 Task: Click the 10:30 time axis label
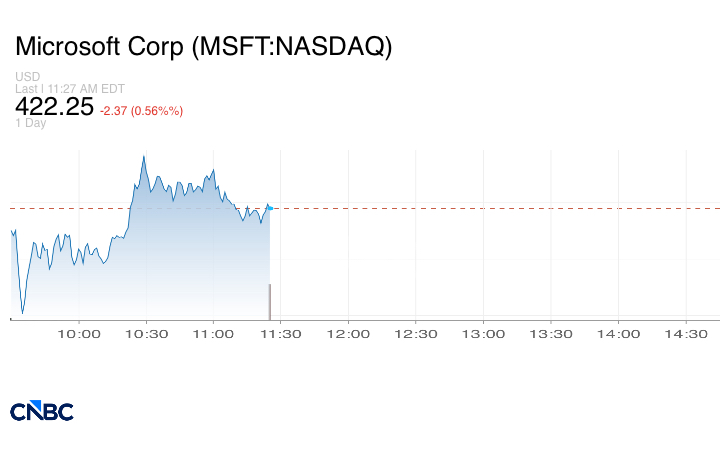click(146, 334)
